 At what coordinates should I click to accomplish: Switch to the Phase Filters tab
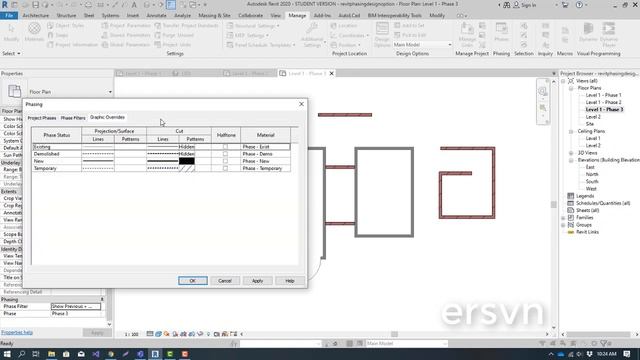73,118
